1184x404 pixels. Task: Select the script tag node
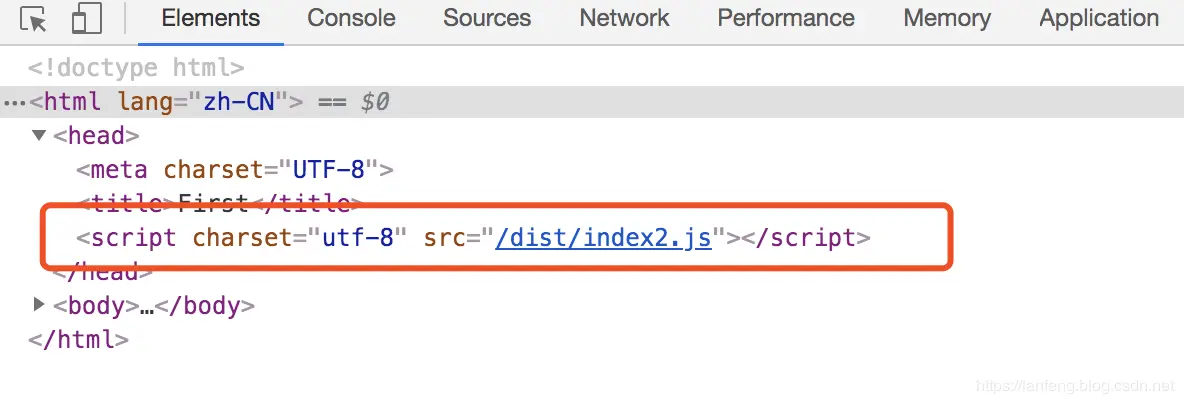coord(473,238)
